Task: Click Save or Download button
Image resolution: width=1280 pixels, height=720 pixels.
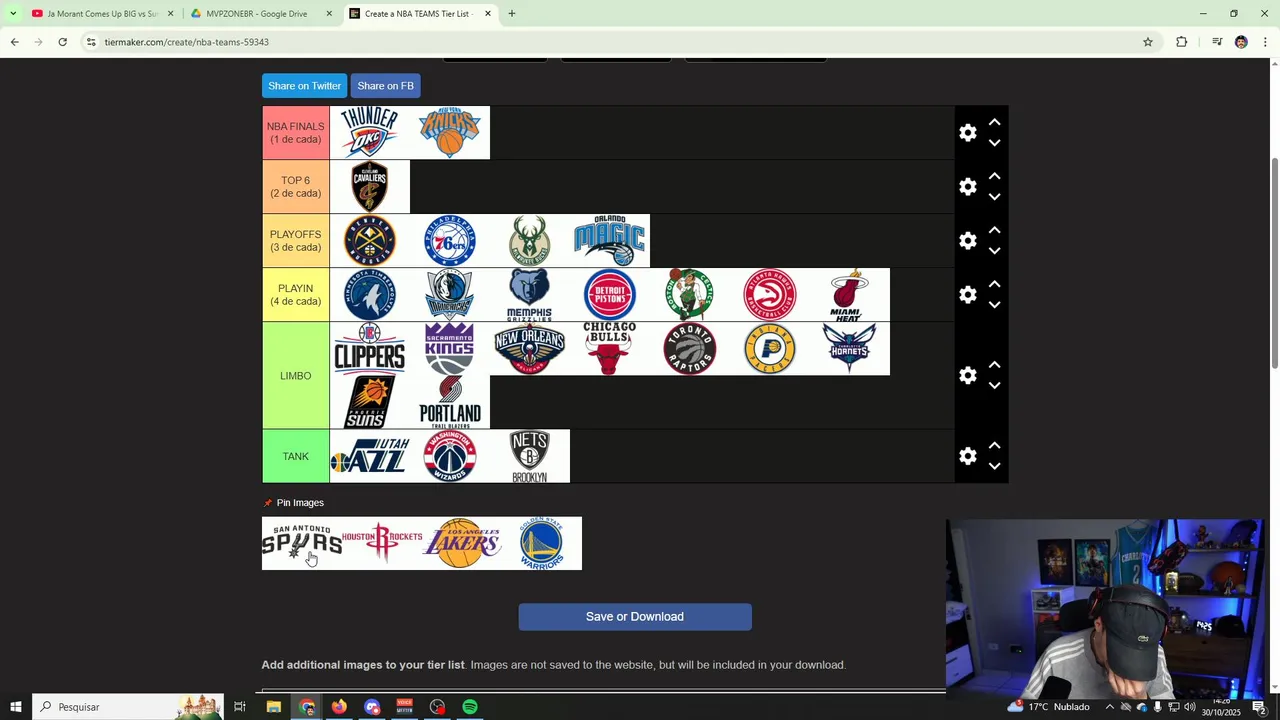Action: click(635, 617)
